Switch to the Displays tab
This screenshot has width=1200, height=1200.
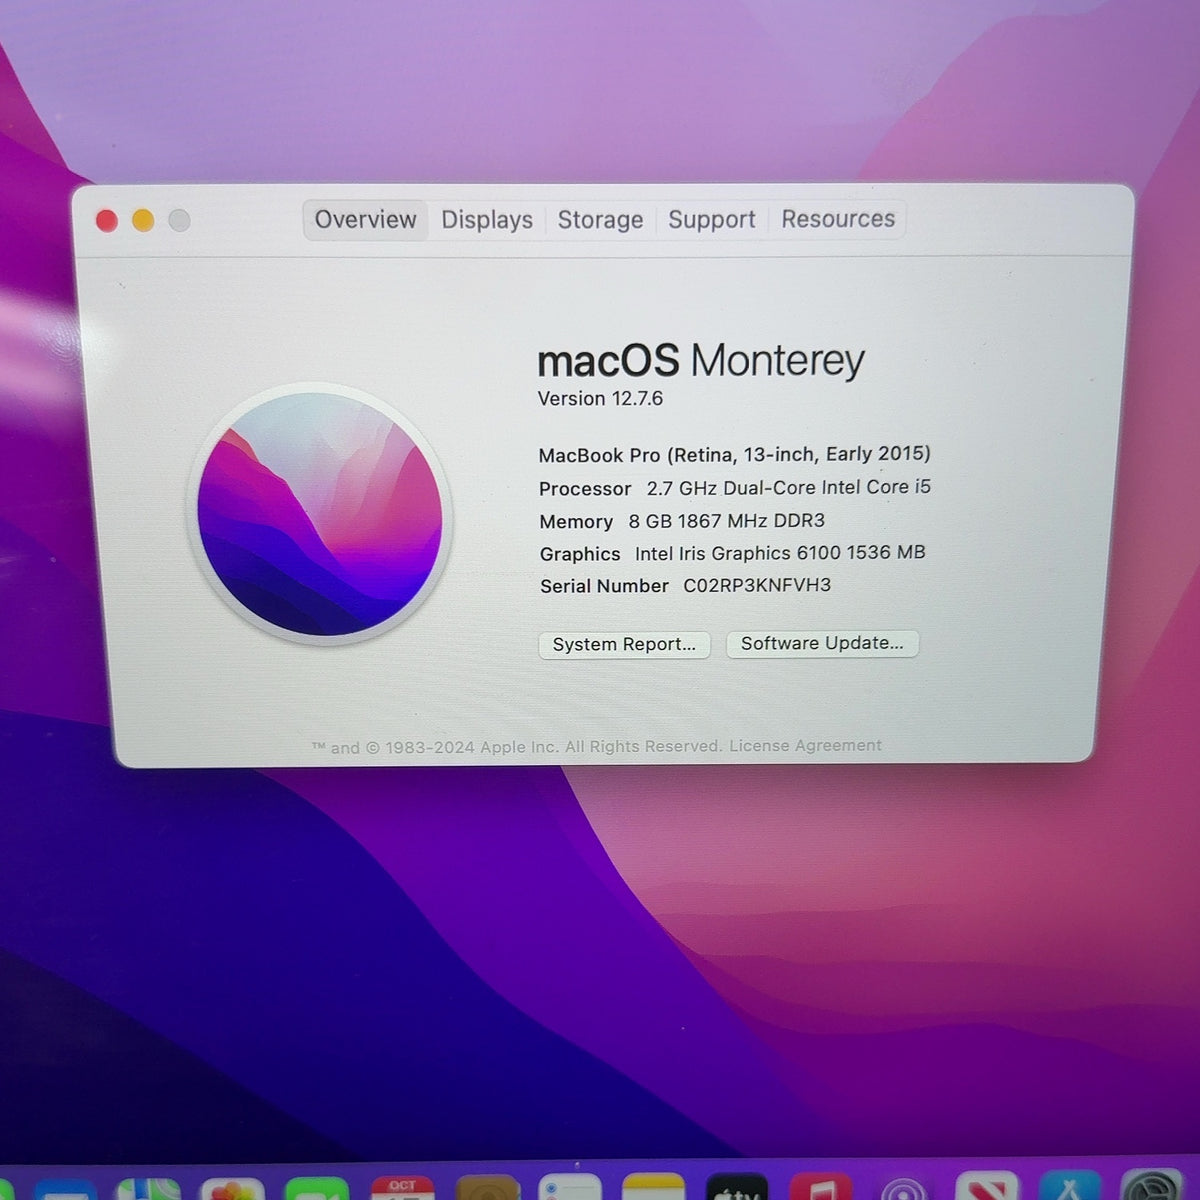pyautogui.click(x=487, y=220)
